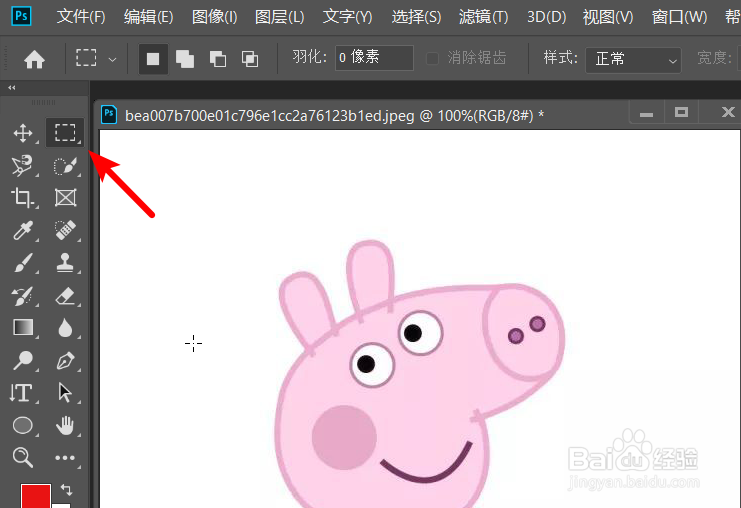Open the 视图(V) menu
This screenshot has height=508, width=741.
[608, 17]
